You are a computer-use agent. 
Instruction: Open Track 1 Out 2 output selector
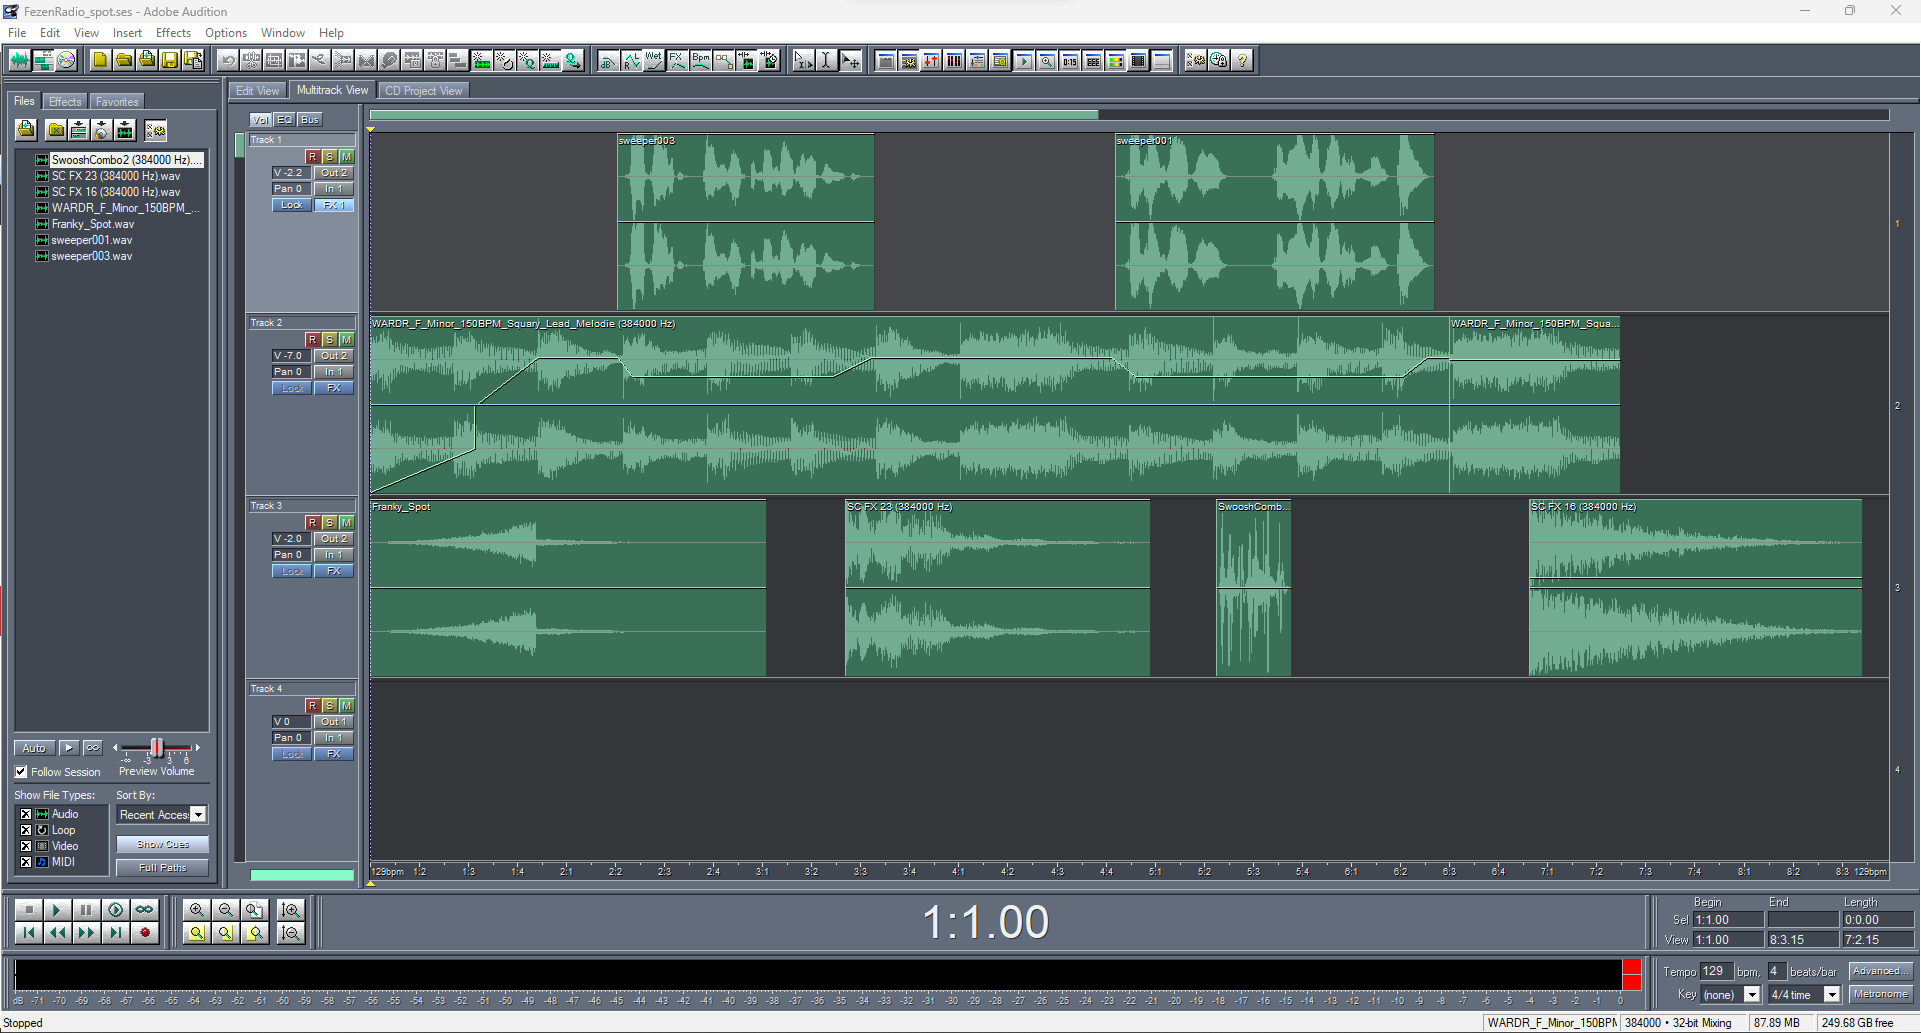tap(334, 173)
